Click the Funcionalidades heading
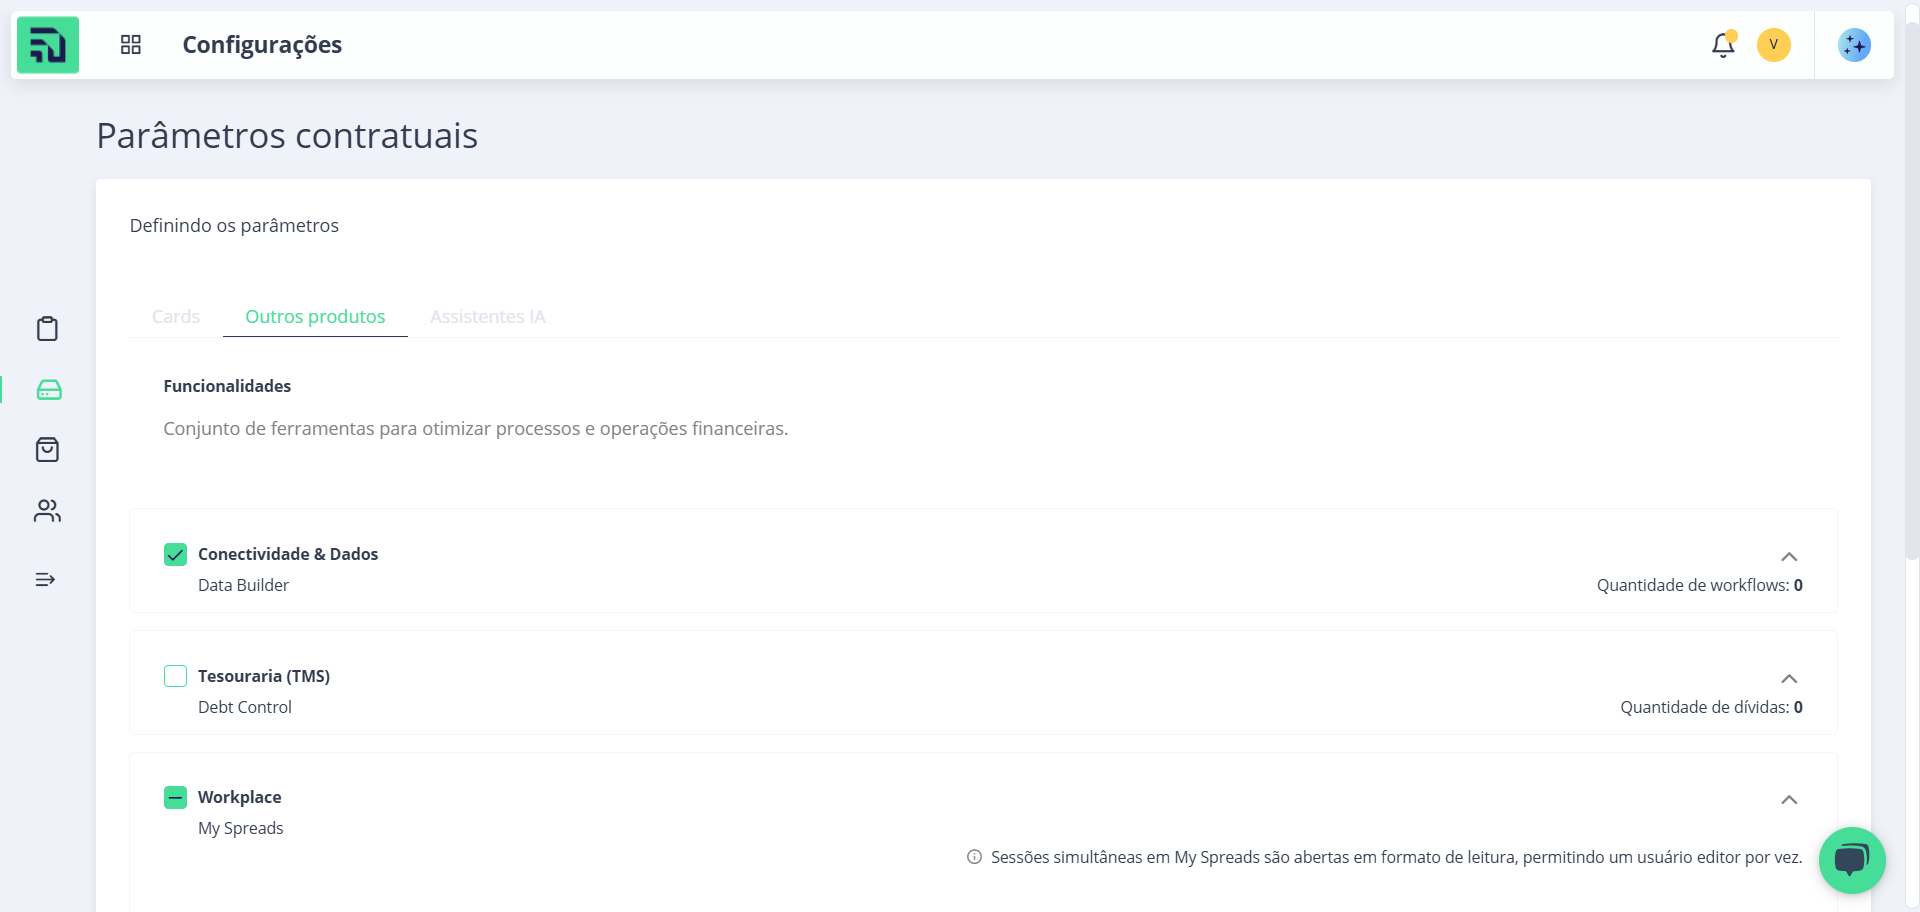1920x912 pixels. pyautogui.click(x=227, y=386)
